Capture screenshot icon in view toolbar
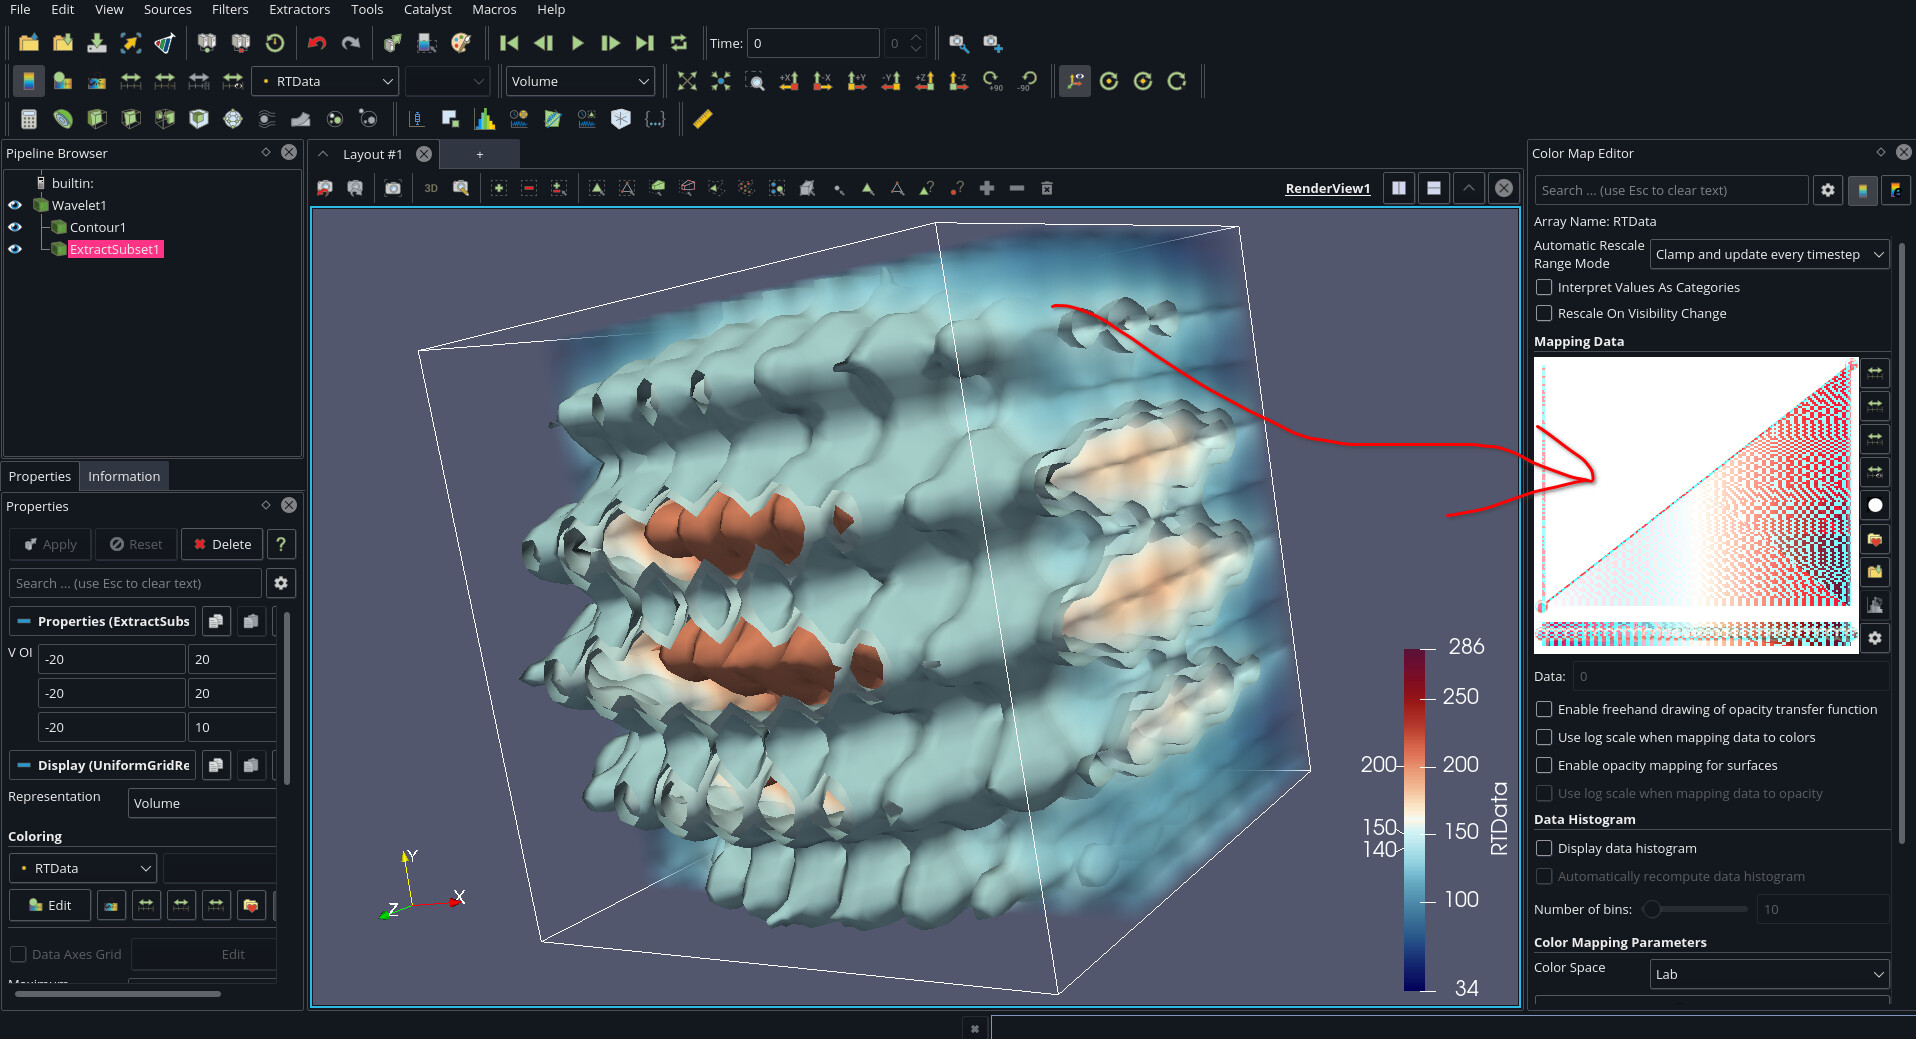 coord(393,188)
